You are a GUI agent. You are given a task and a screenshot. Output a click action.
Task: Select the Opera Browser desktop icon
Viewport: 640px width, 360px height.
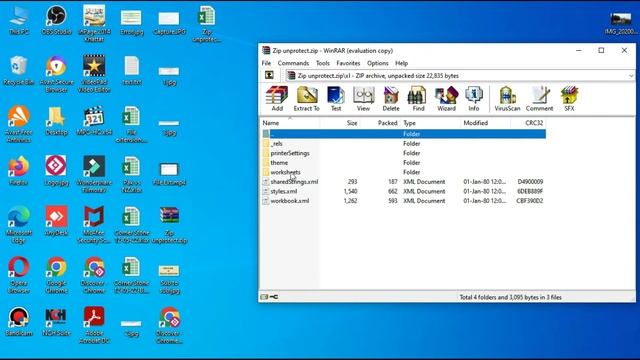click(x=18, y=275)
